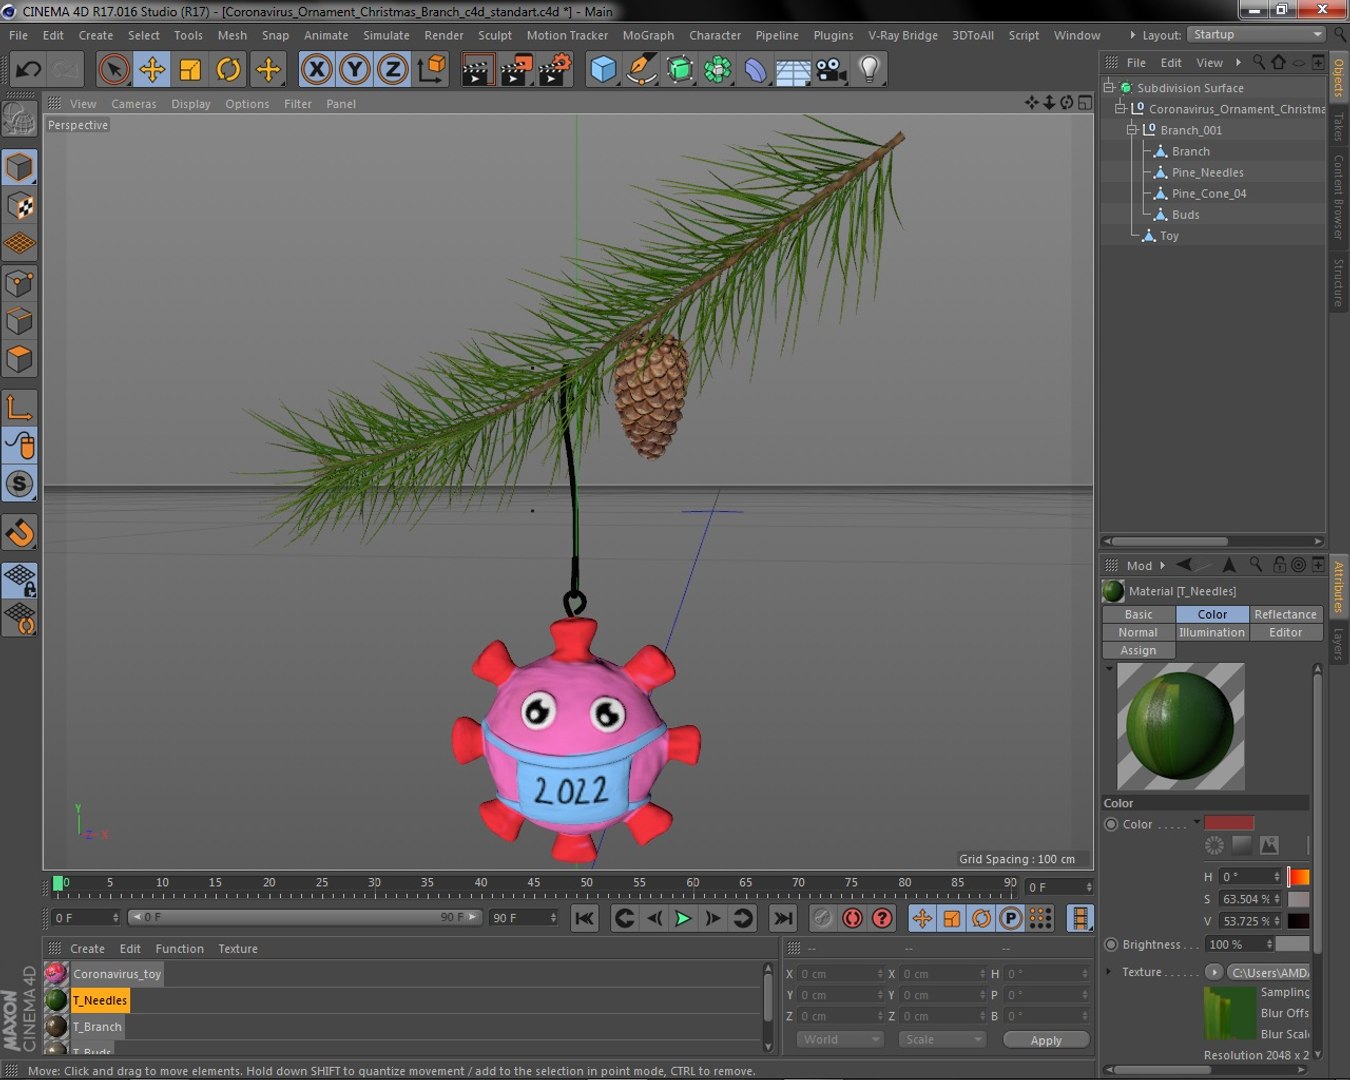Toggle Z-axis lock
Image resolution: width=1350 pixels, height=1080 pixels.
(393, 69)
